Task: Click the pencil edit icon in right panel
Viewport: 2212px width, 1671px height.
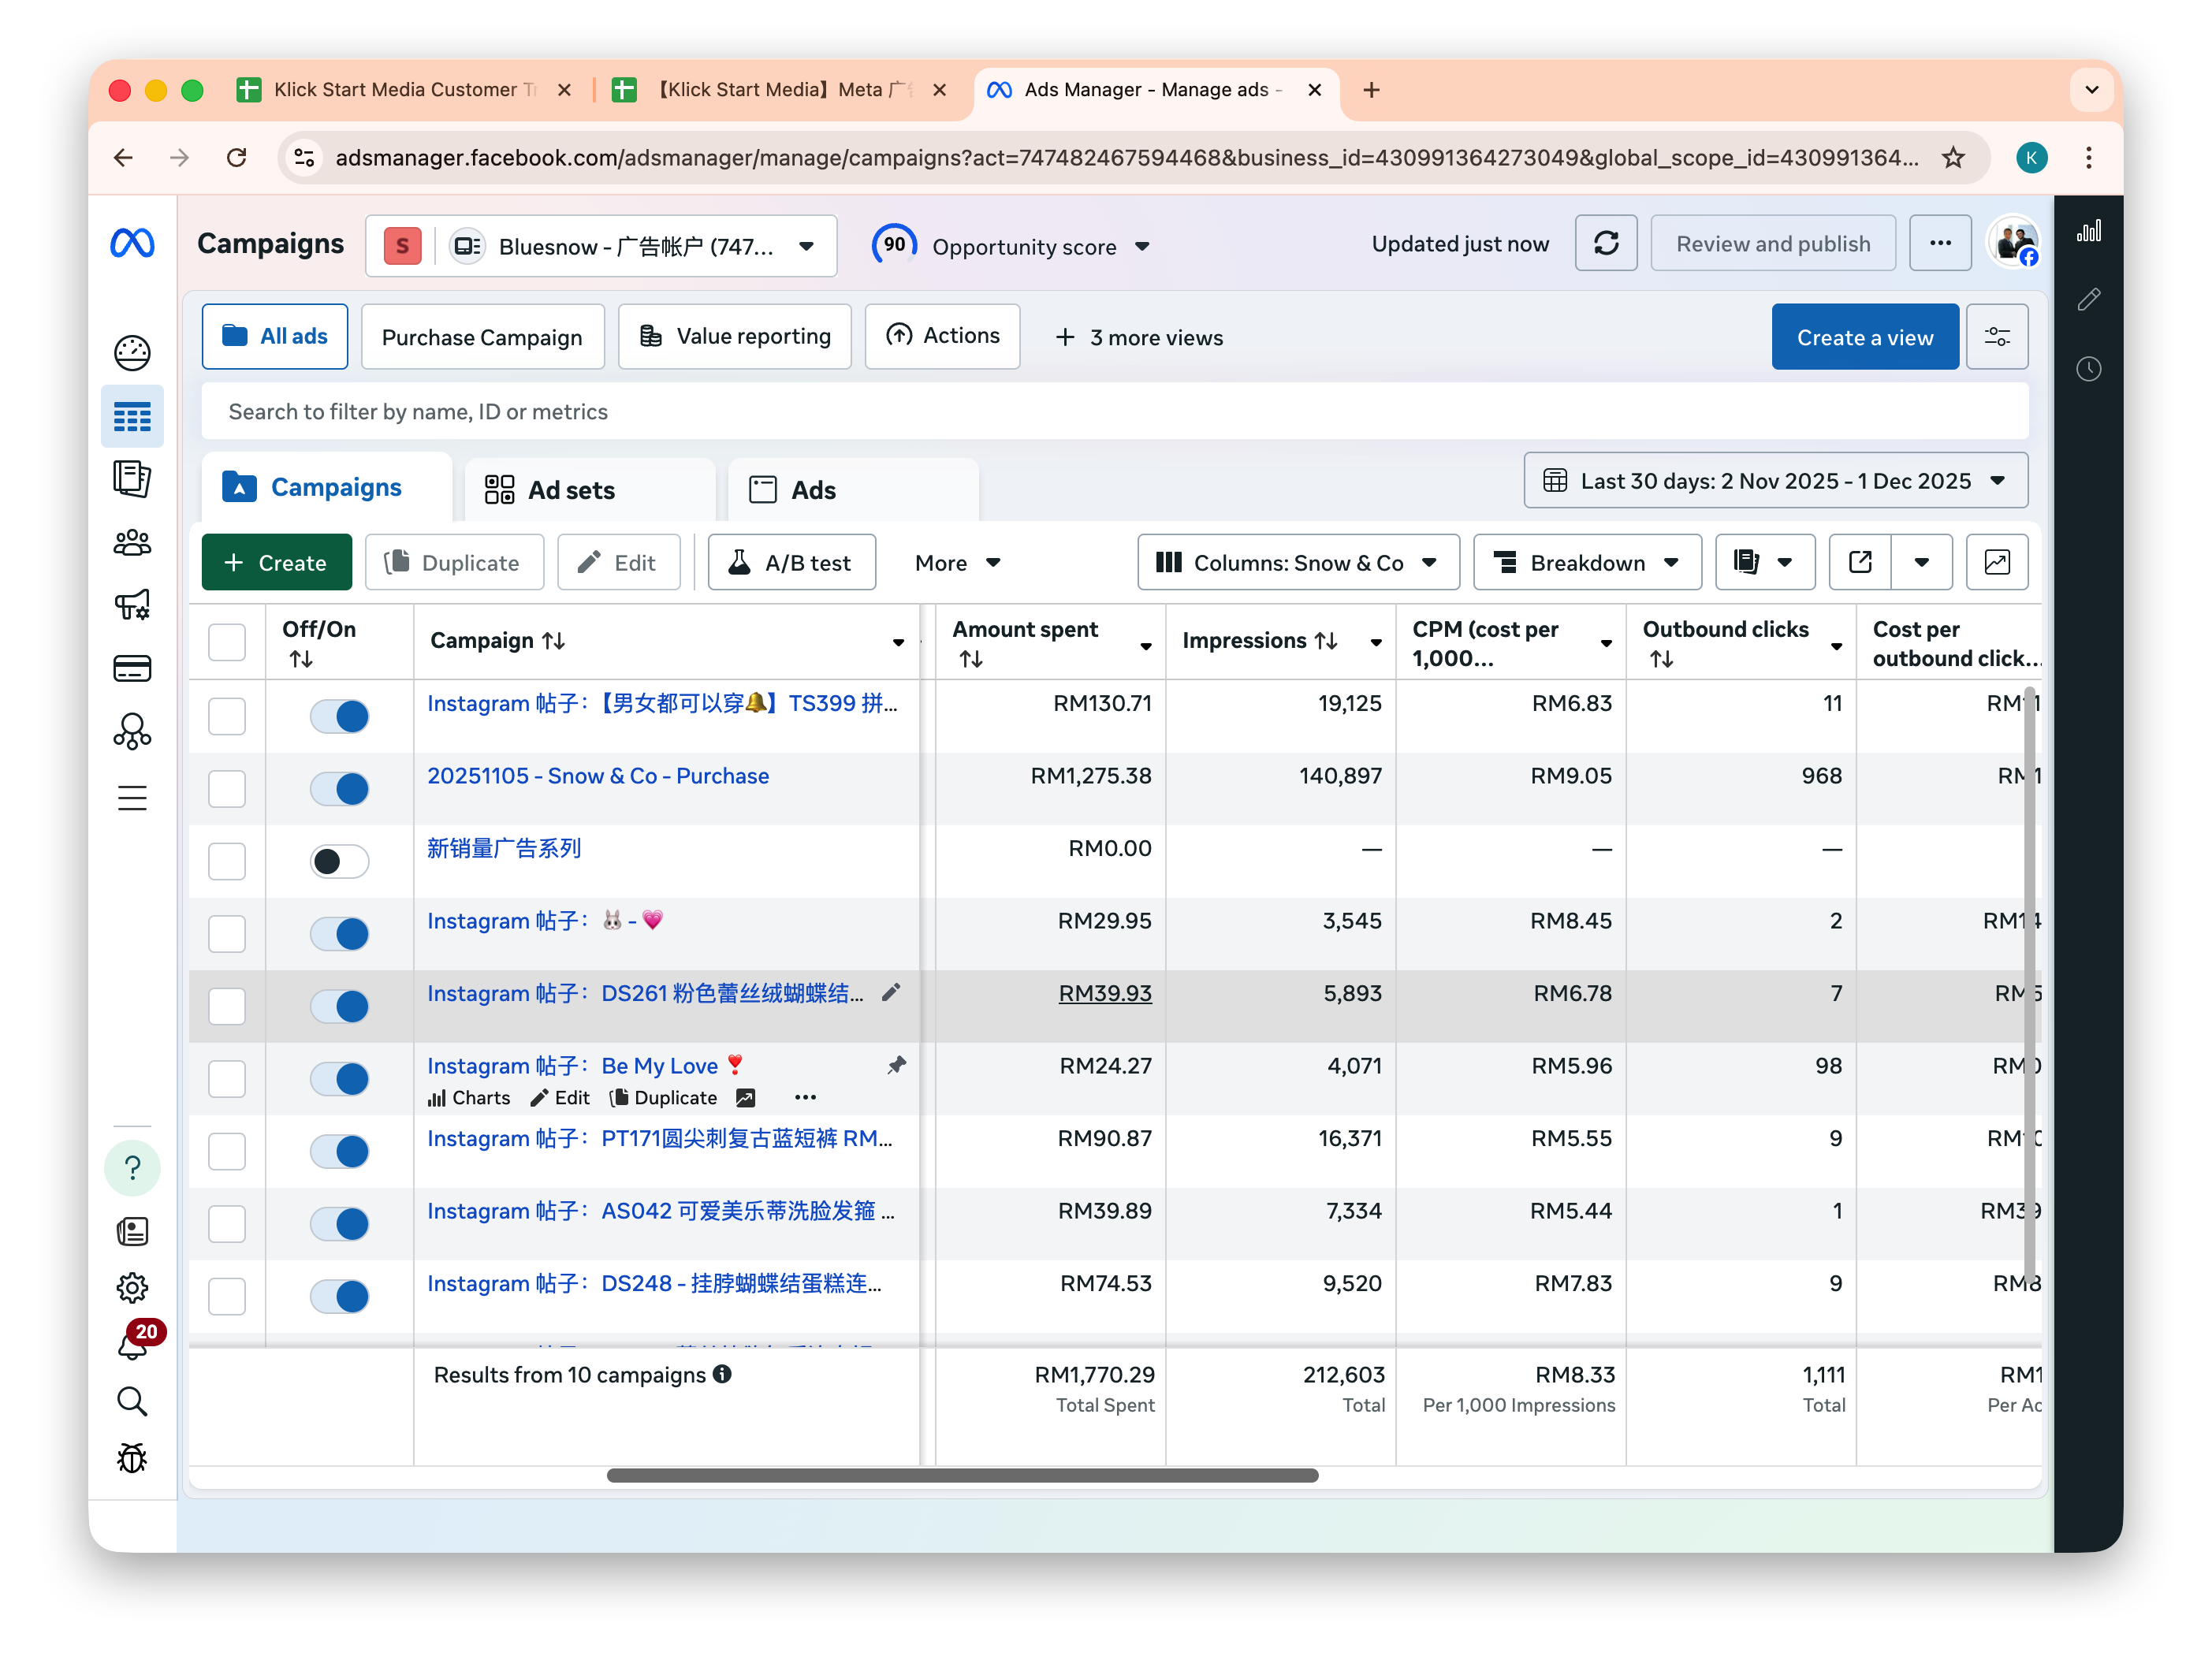Action: click(2089, 299)
